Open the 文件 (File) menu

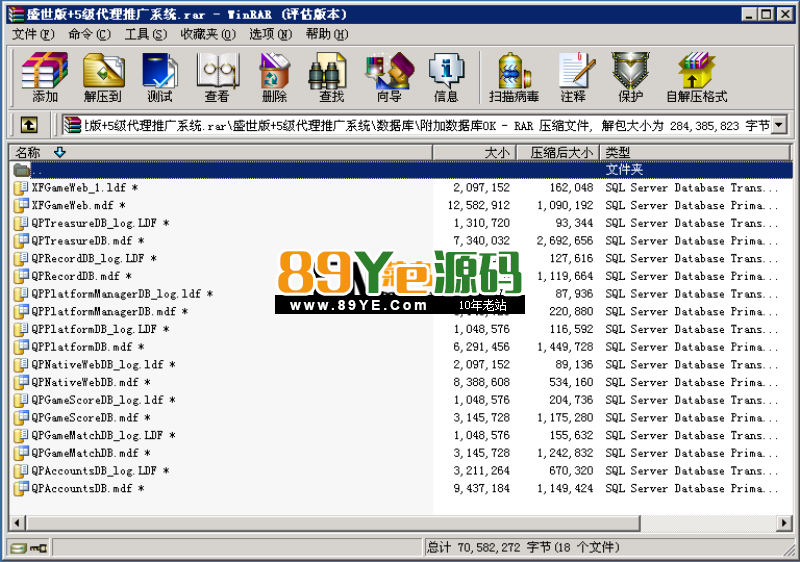(33, 34)
